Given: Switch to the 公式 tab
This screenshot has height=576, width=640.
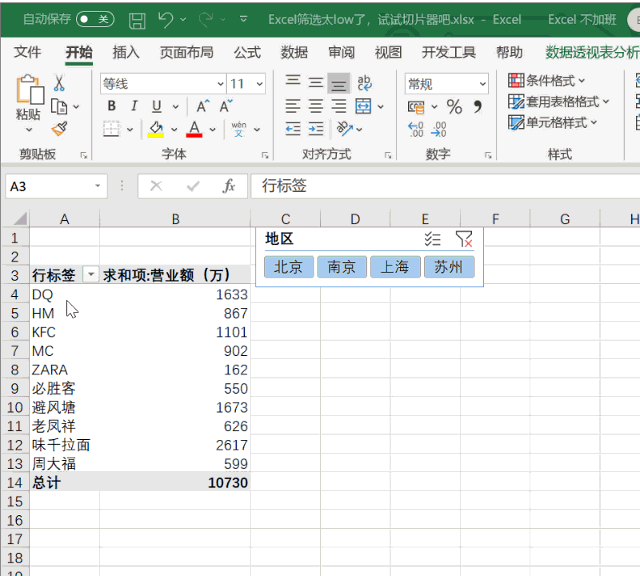Looking at the screenshot, I should click(x=247, y=52).
